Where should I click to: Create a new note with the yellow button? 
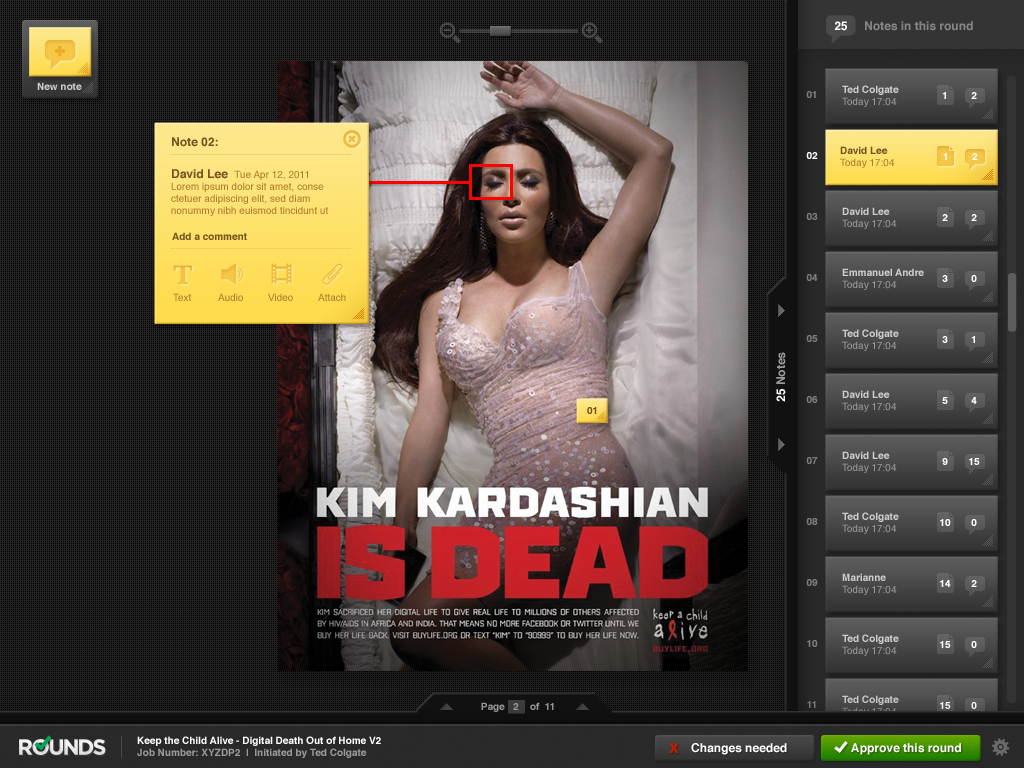point(59,59)
